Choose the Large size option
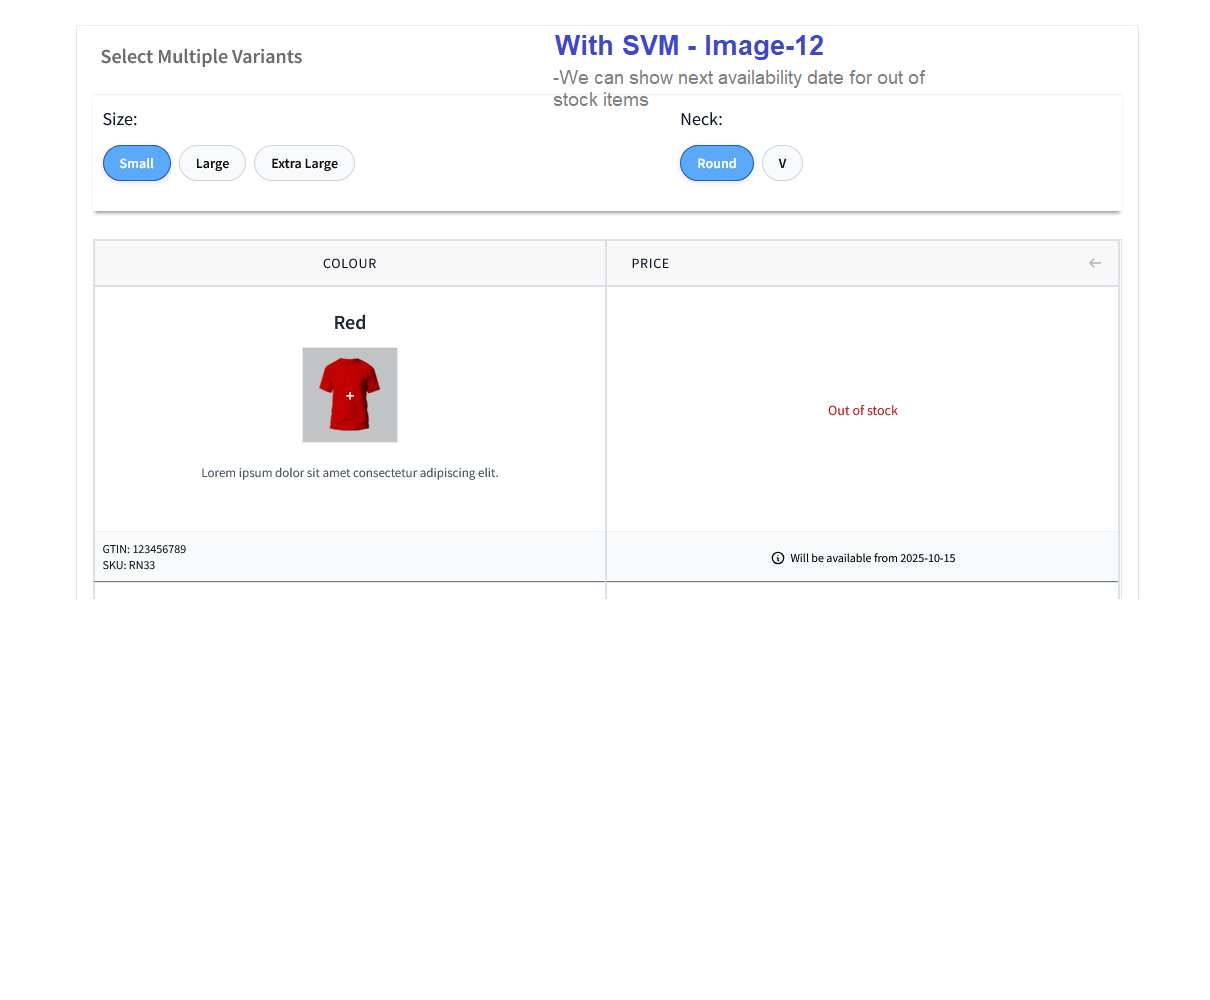The width and height of the screenshot is (1210, 1000). [x=212, y=163]
